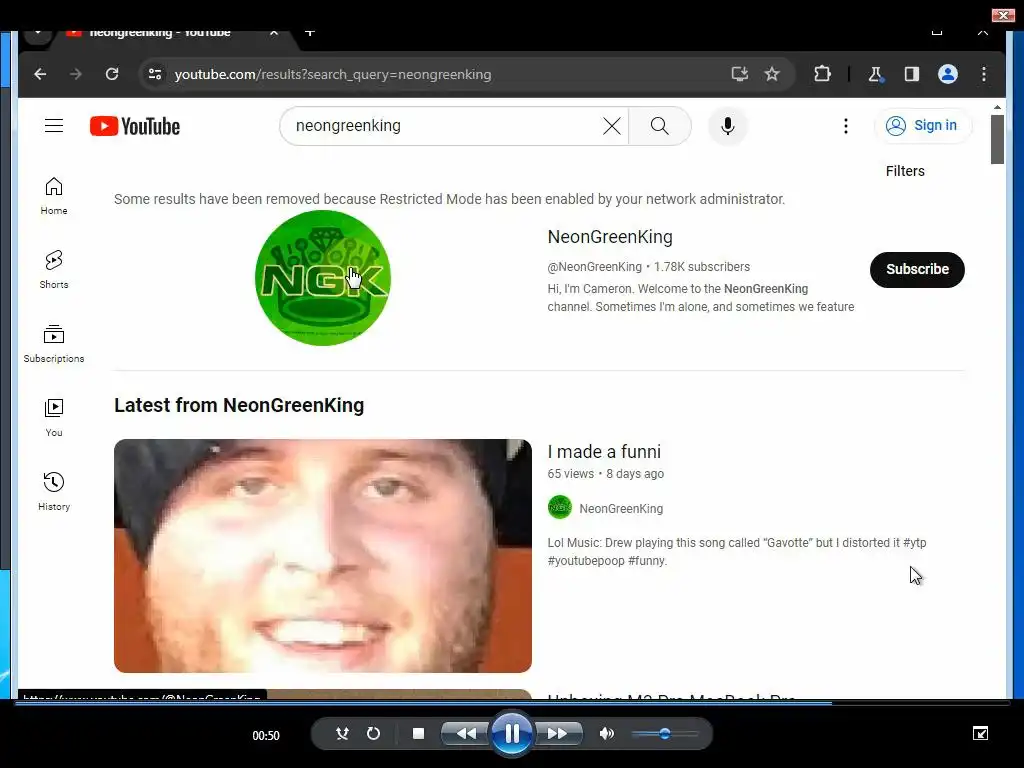Viewport: 1024px width, 768px height.
Task: Go to Home in sidebar
Action: click(54, 196)
